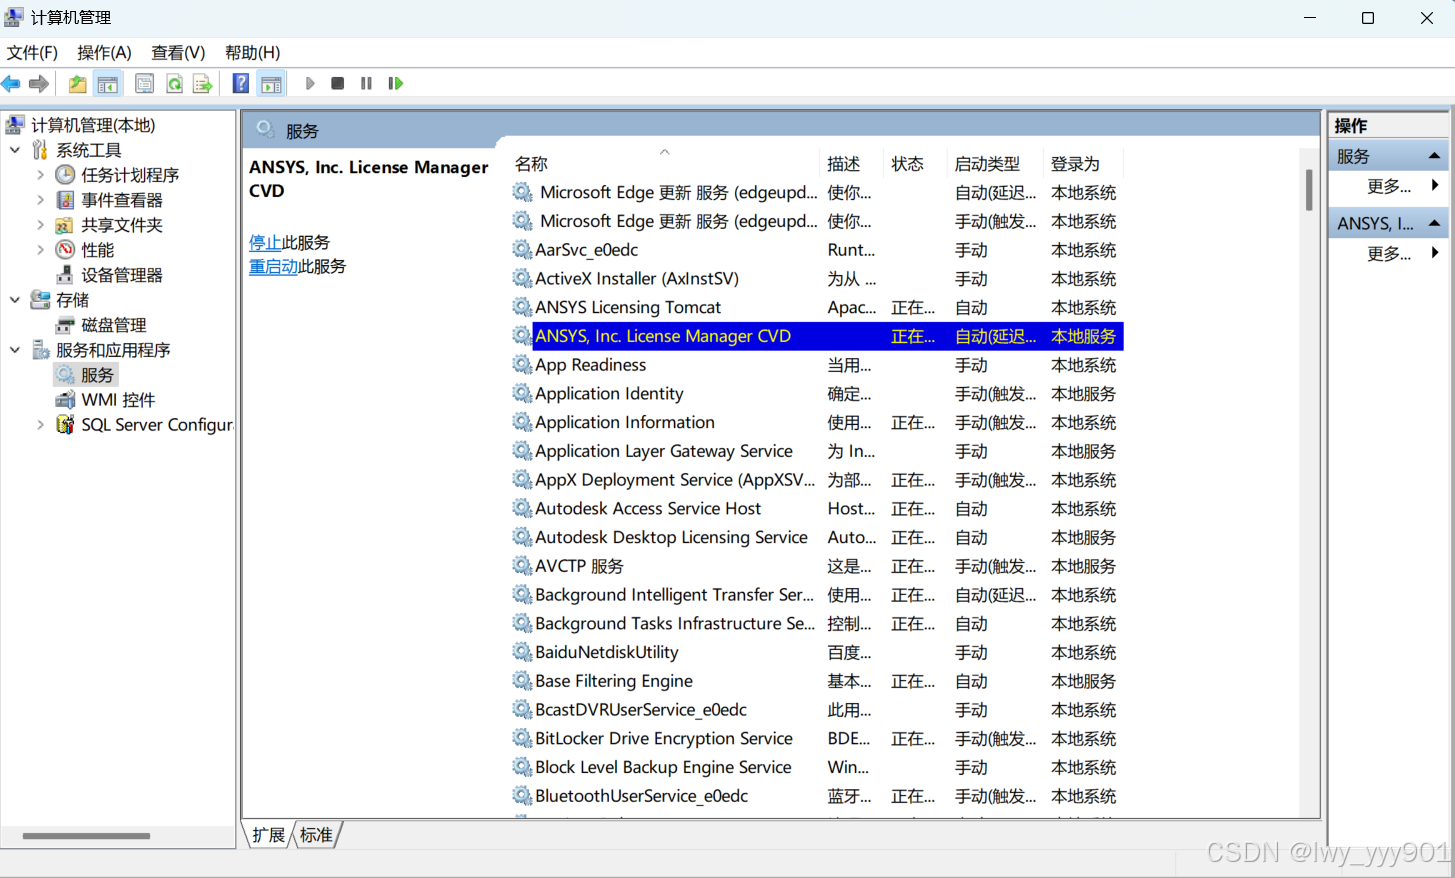Select Services (服务) node in tree
The image size is (1455, 878).
(97, 375)
